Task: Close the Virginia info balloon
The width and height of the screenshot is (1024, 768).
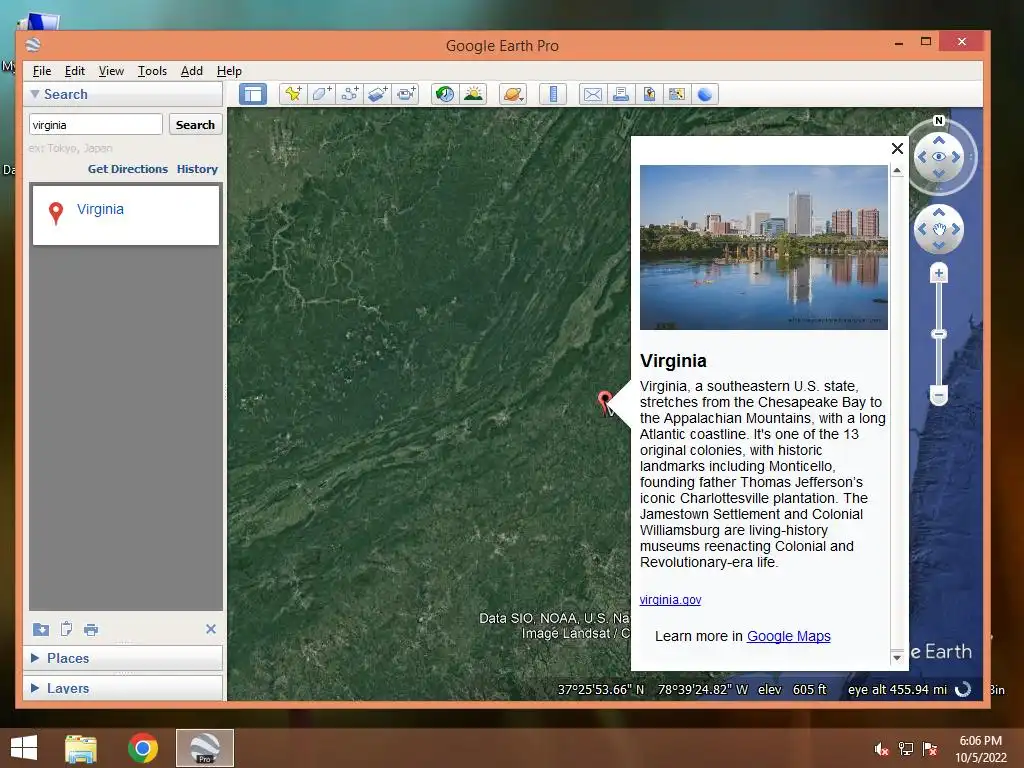Action: (x=897, y=149)
